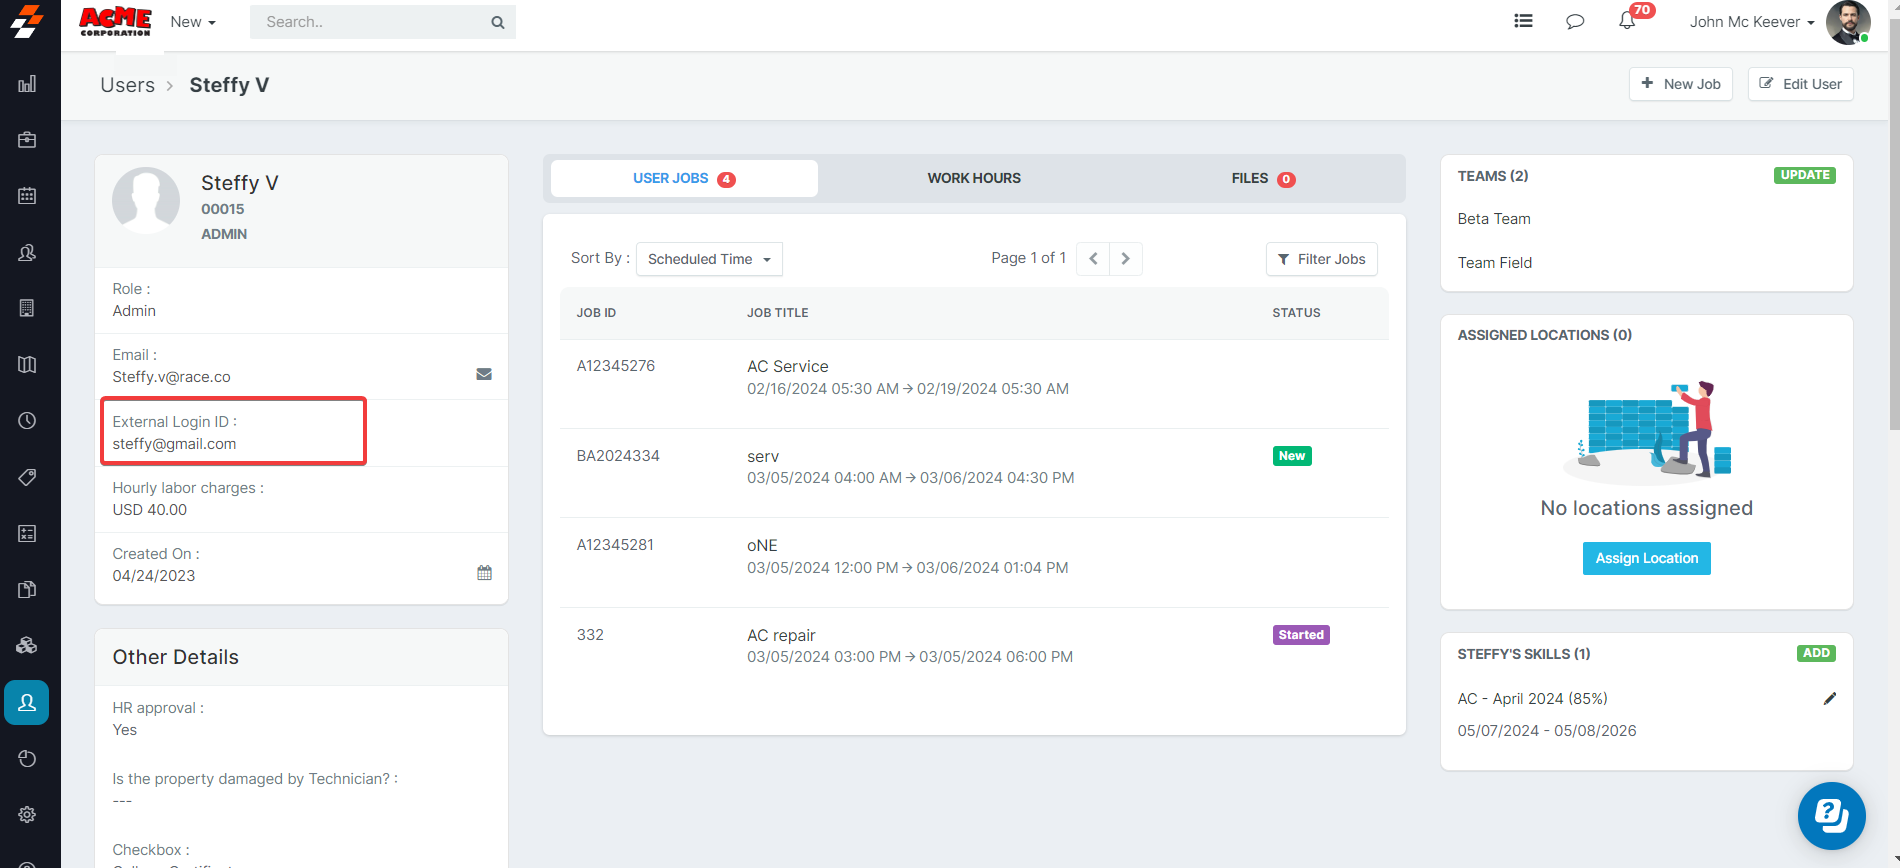This screenshot has height=868, width=1900.
Task: Switch to the Files tab
Action: click(1261, 178)
